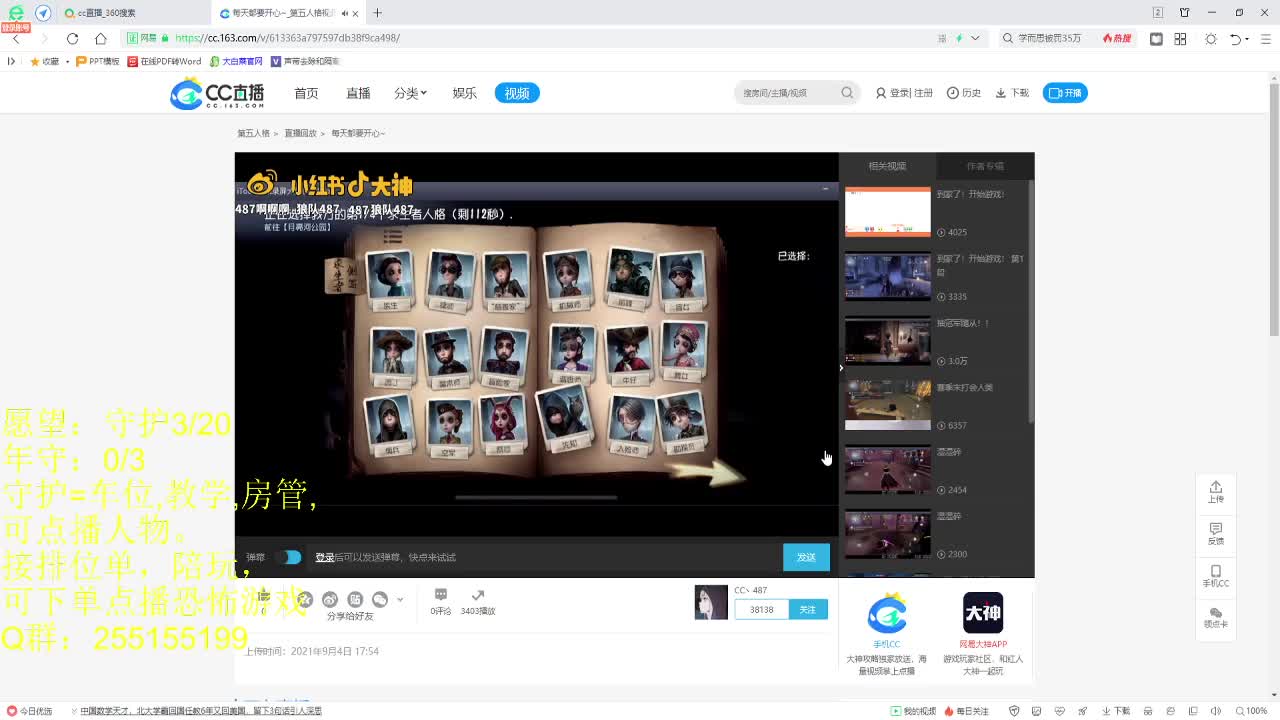Expand the undo-close-tab dropdown arrow
Image resolution: width=1280 pixels, height=720 pixels.
1248,38
